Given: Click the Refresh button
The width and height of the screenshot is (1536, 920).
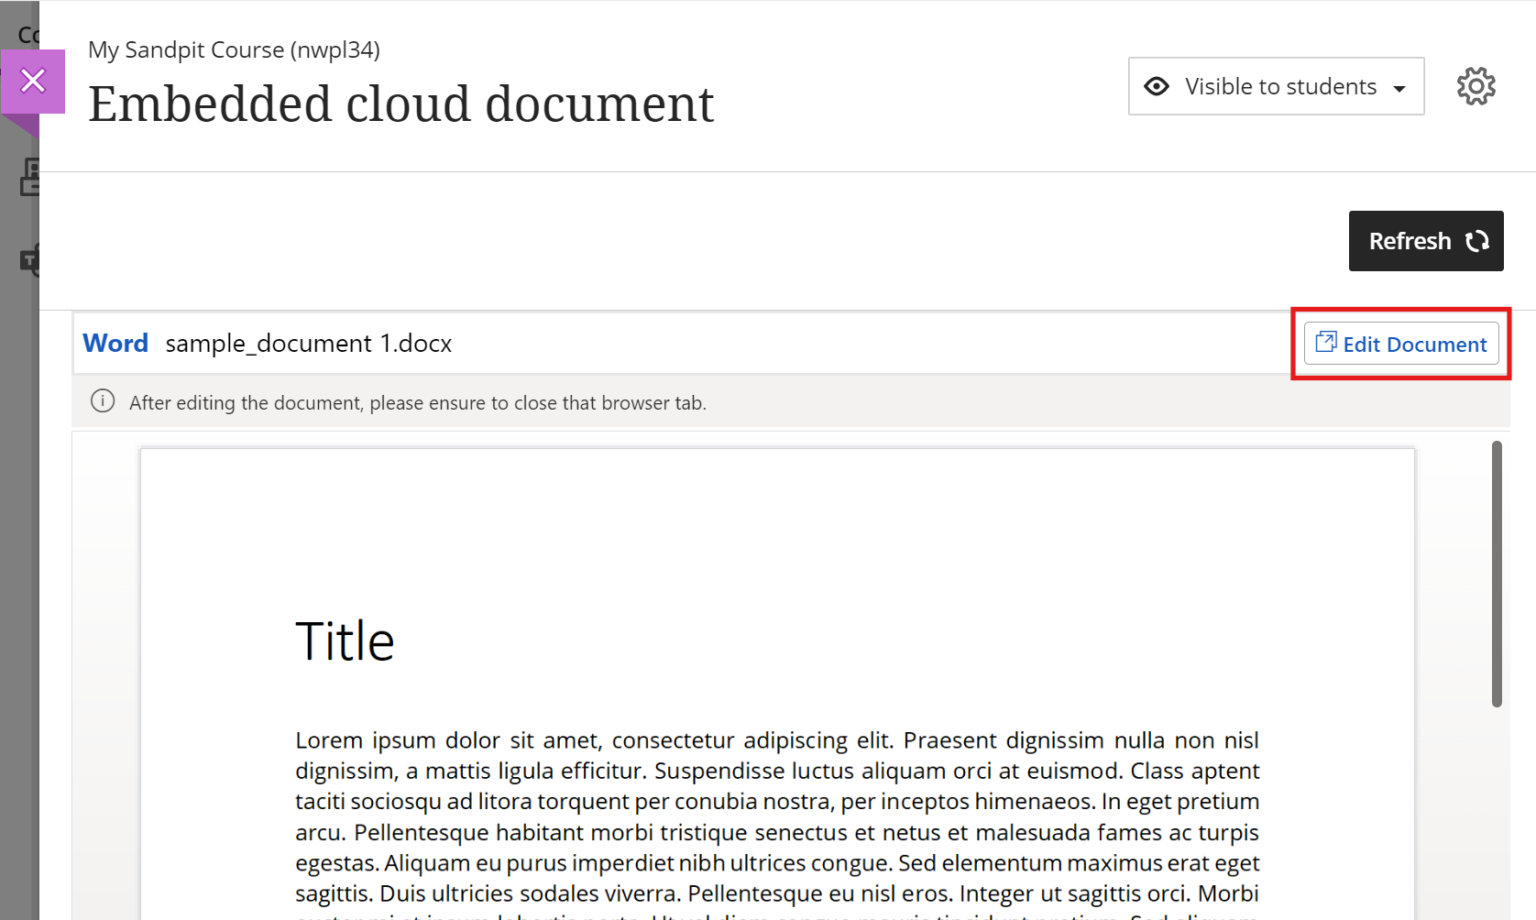Looking at the screenshot, I should pyautogui.click(x=1426, y=241).
